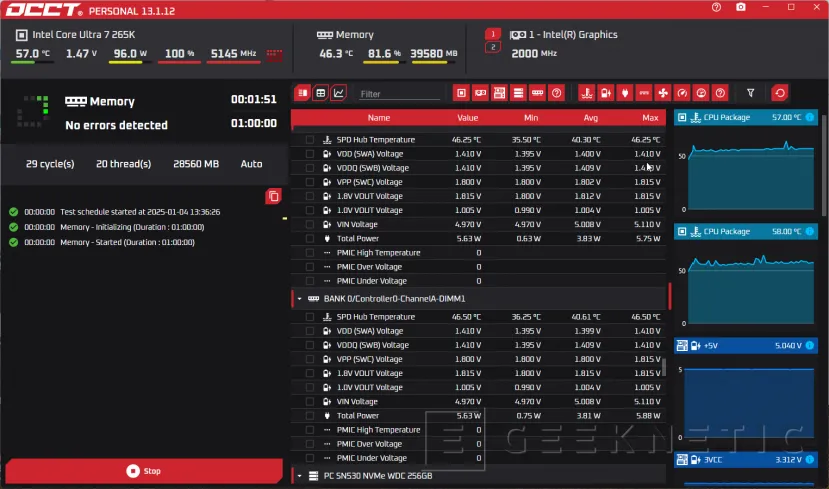Tick the first SPD Hub Temperature 46.25 °C checkbox
The image size is (829, 489).
310,140
